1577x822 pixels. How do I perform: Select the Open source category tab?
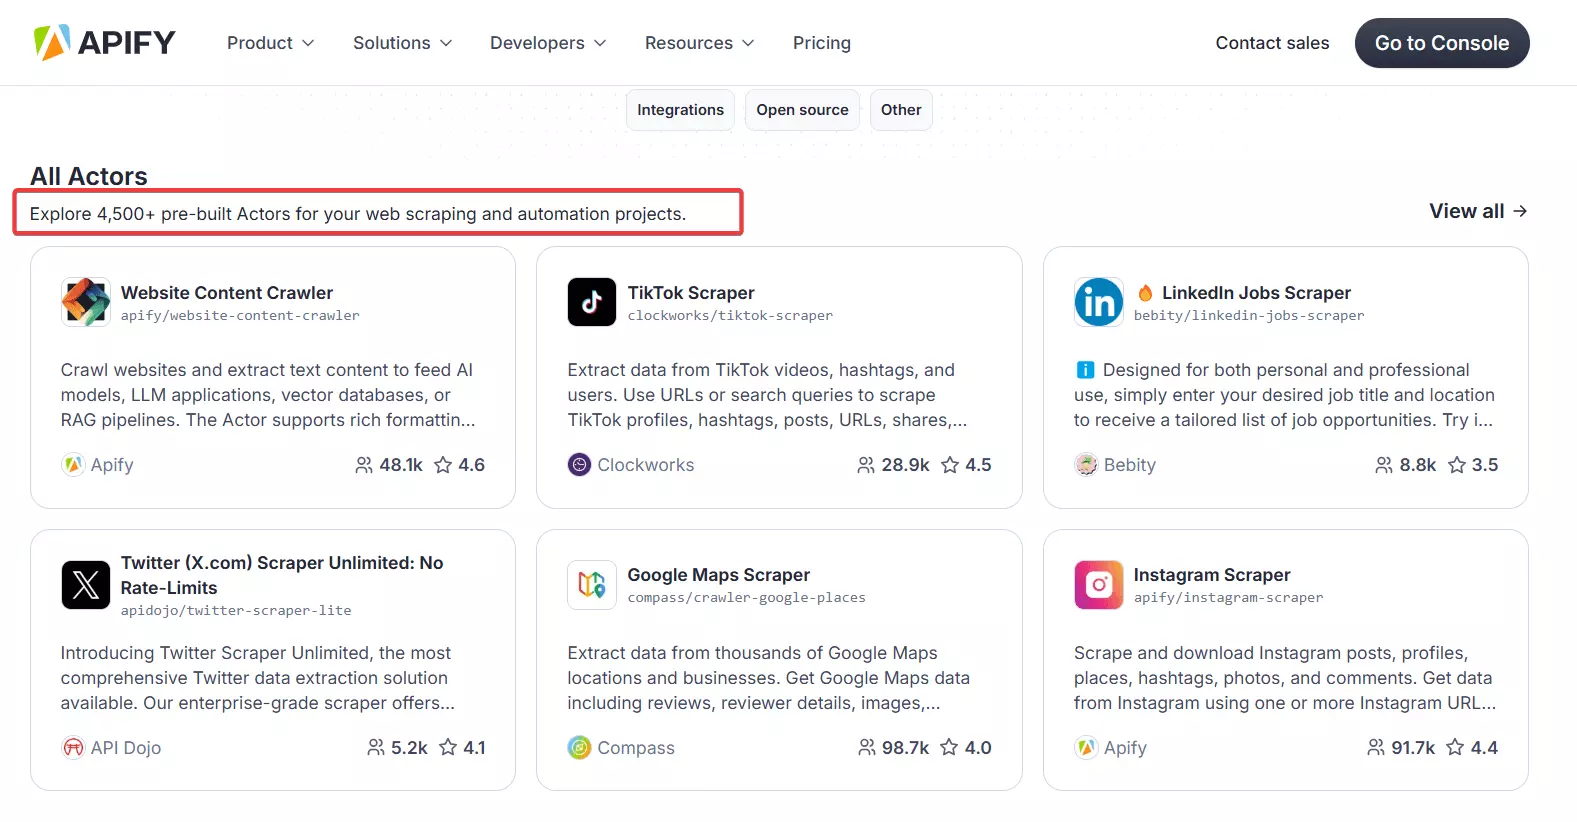[802, 110]
